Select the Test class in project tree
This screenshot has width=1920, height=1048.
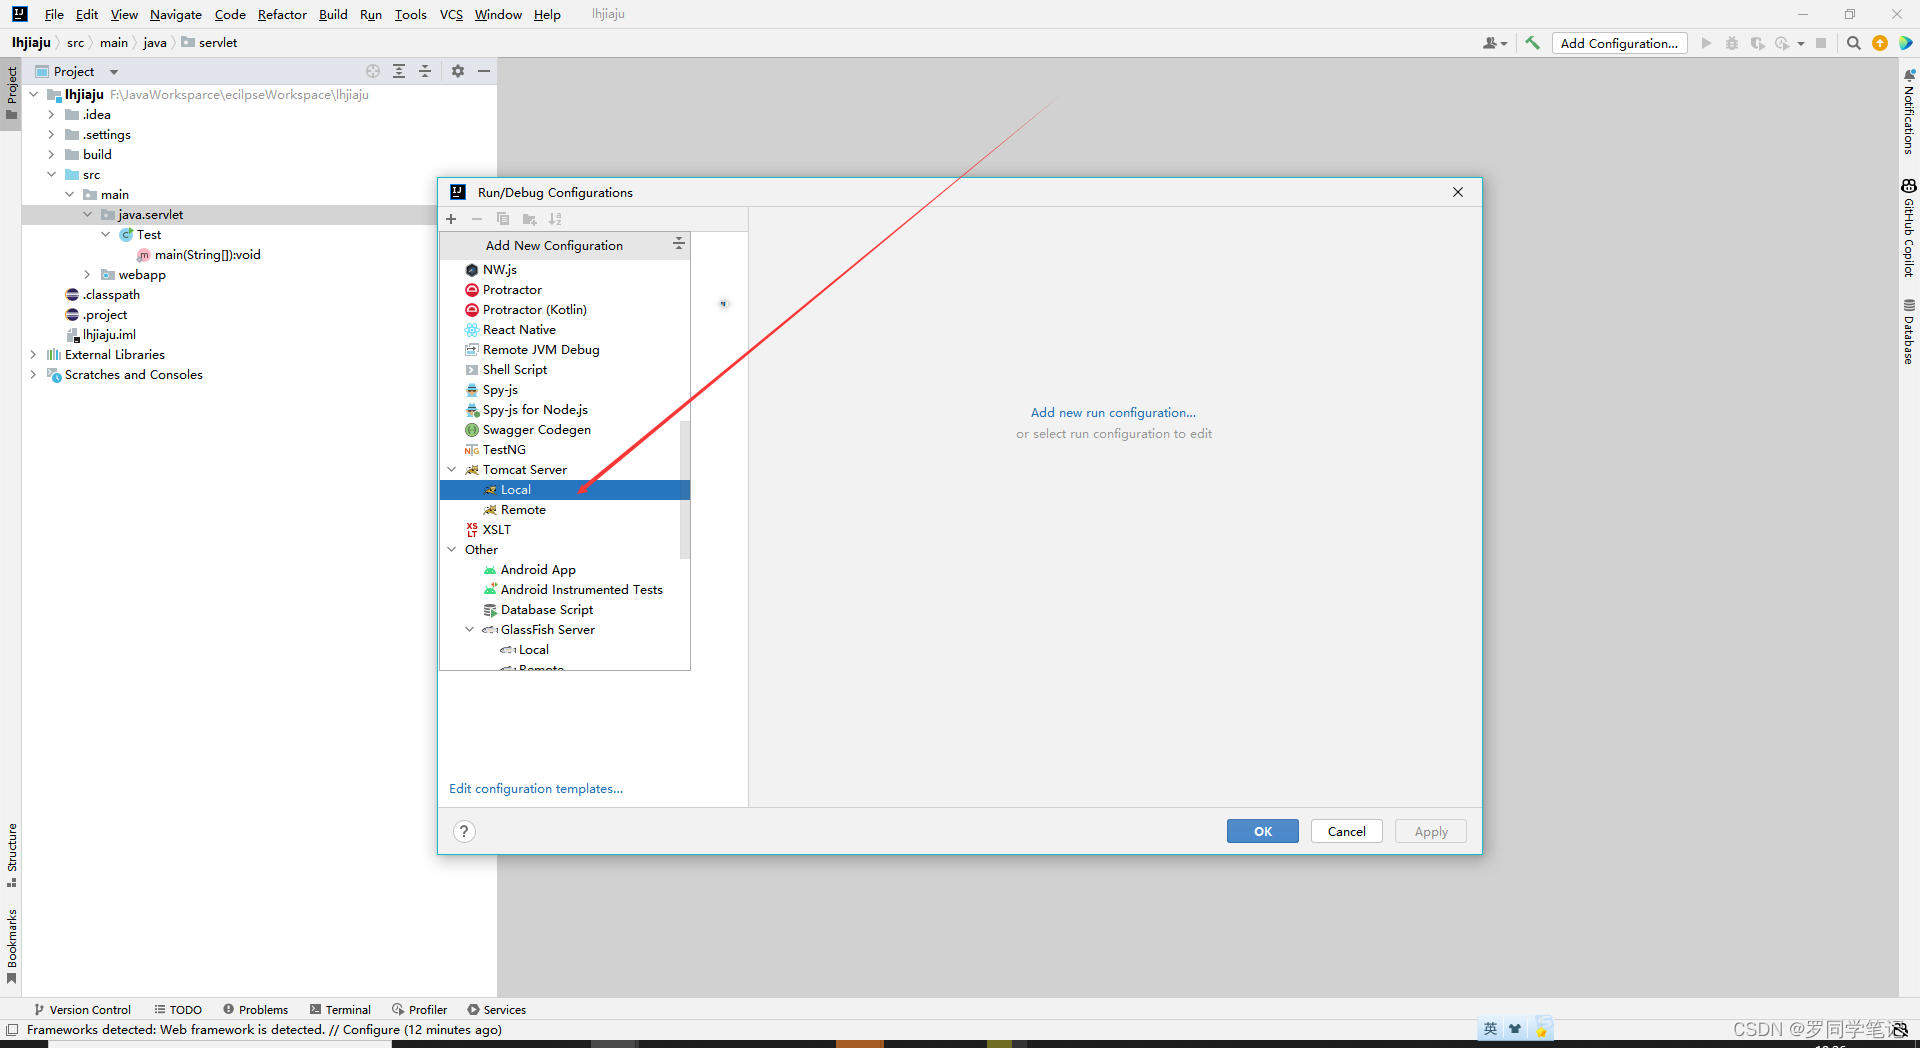(148, 235)
